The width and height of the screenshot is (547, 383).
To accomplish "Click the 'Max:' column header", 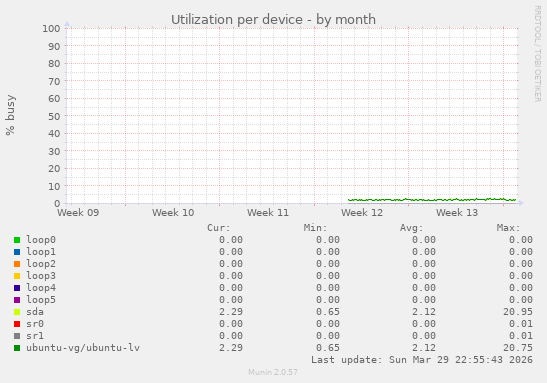I will [508, 228].
